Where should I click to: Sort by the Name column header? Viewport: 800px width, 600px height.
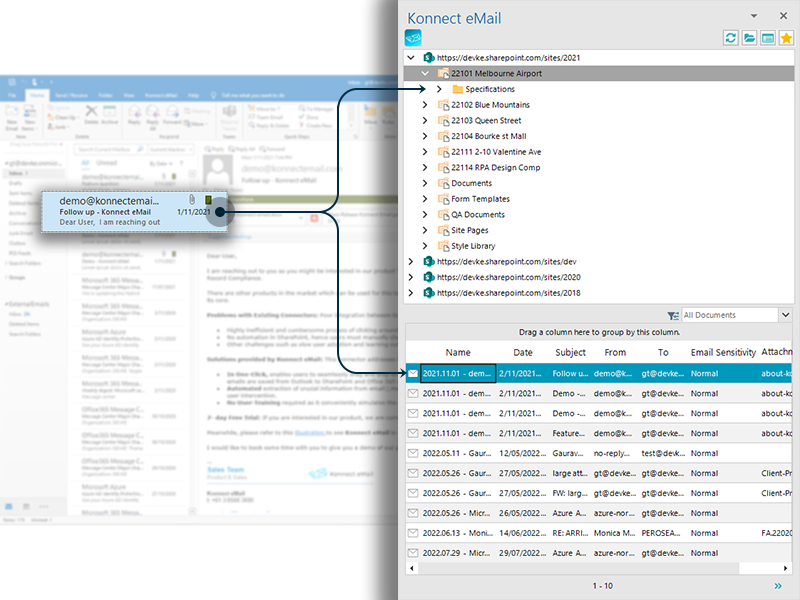click(458, 353)
